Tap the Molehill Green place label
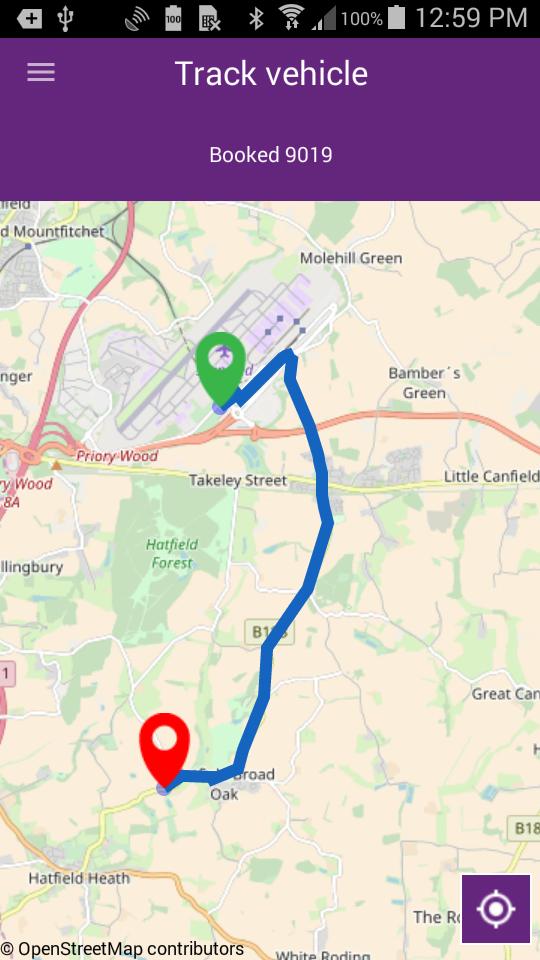 [x=351, y=258]
